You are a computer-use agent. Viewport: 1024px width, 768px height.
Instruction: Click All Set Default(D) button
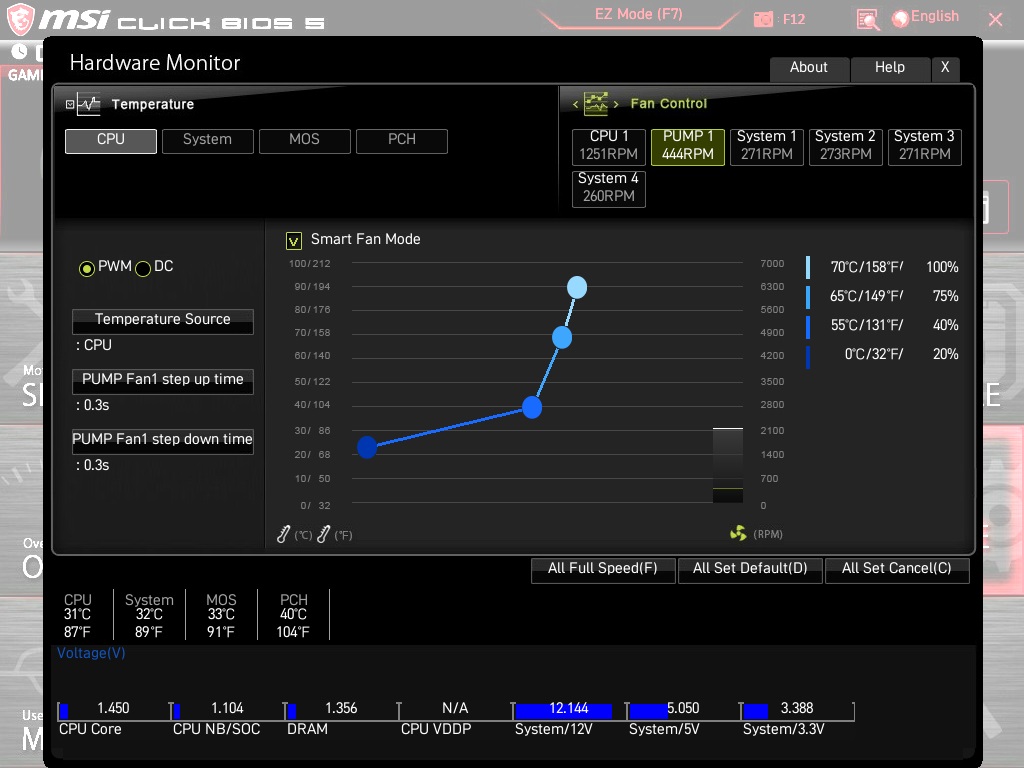750,569
